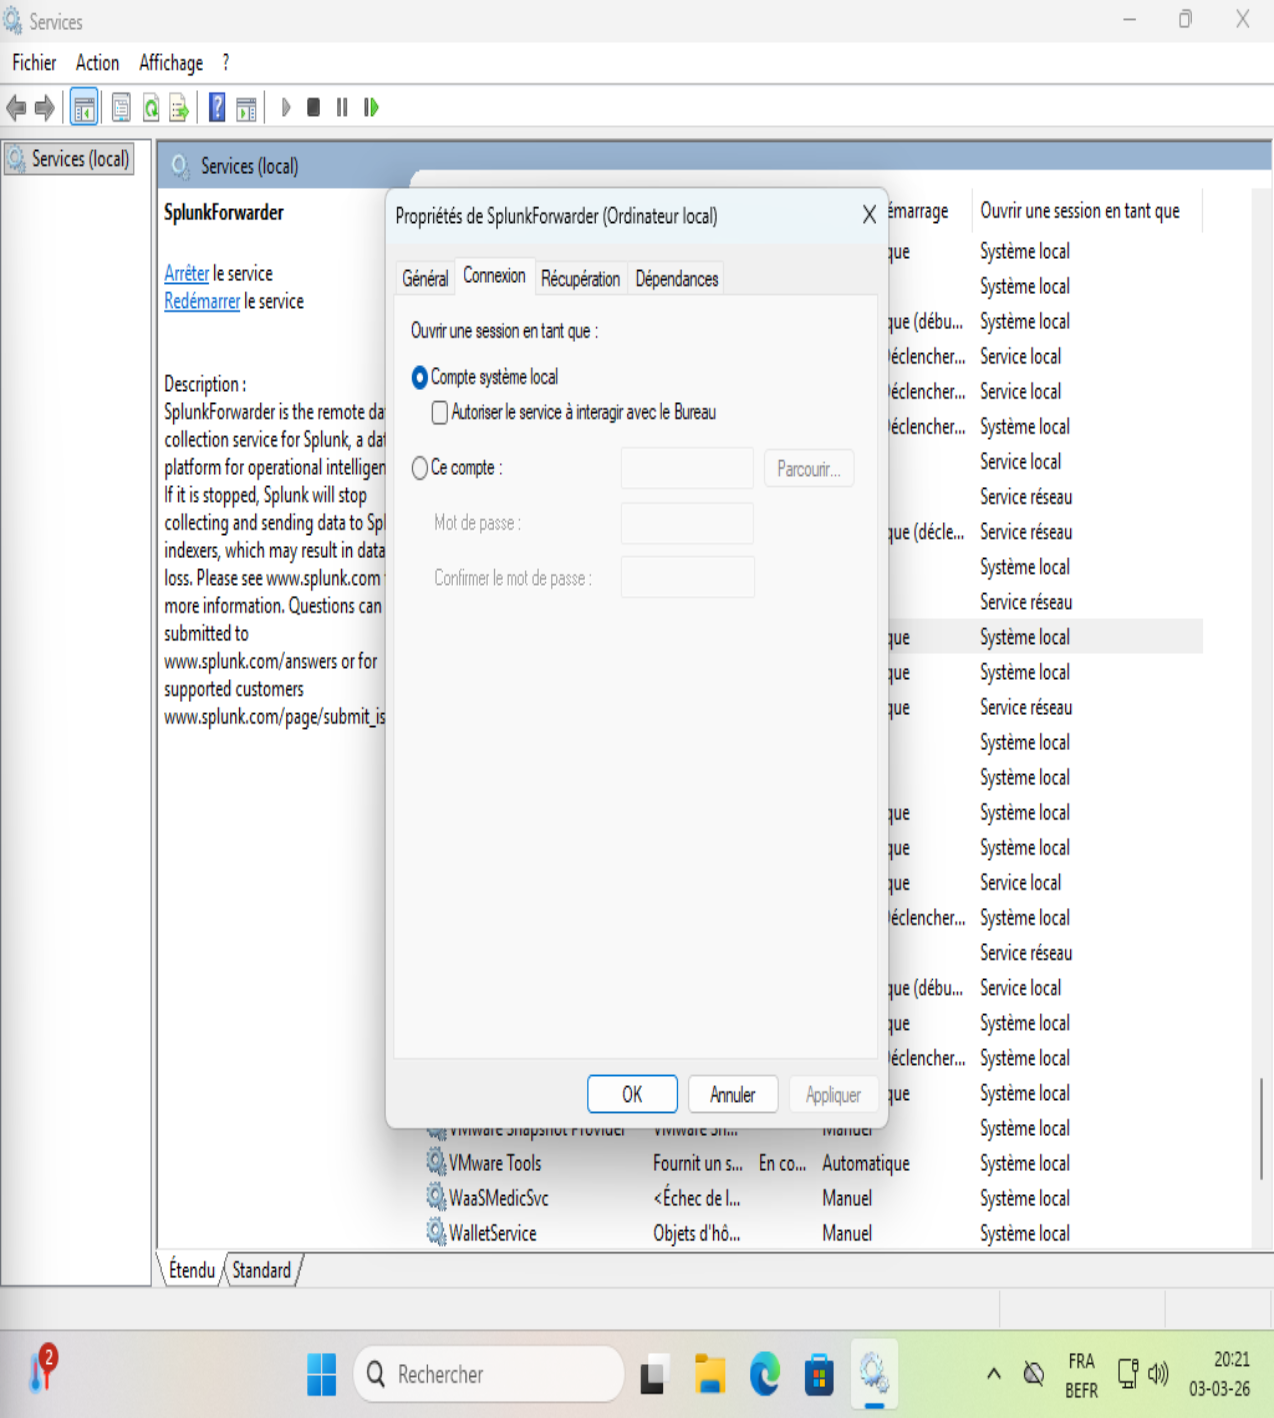
Task: Click the Arrêter le service link
Action: pyautogui.click(x=187, y=273)
